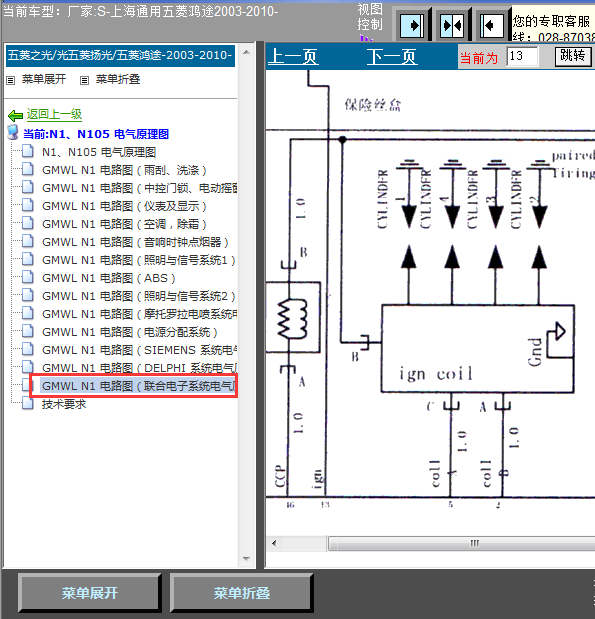Open GMWL N1 电路图(空调,除霜)

click(124, 224)
